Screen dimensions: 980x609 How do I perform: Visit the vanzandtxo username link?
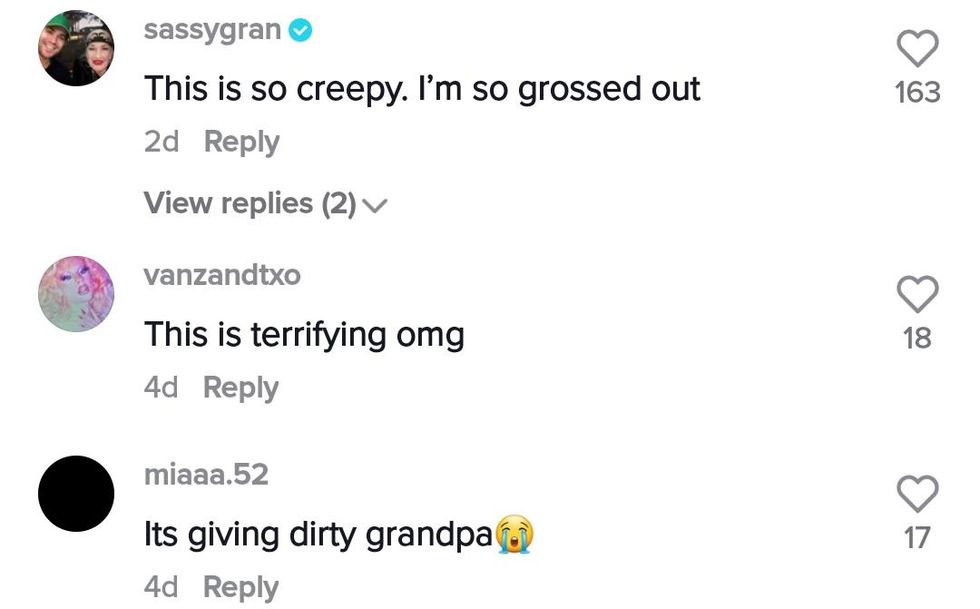click(x=222, y=276)
